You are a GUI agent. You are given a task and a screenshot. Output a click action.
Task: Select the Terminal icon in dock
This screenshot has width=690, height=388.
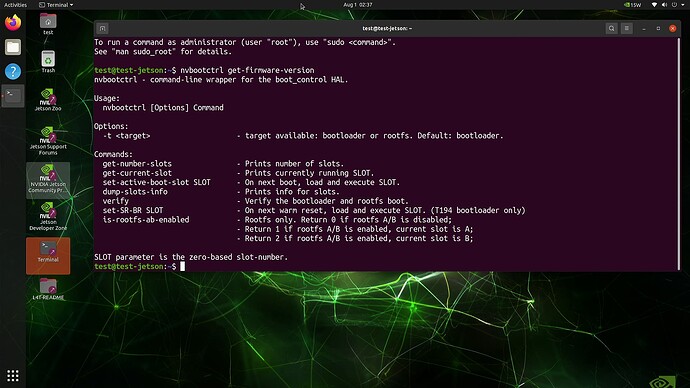(13, 96)
